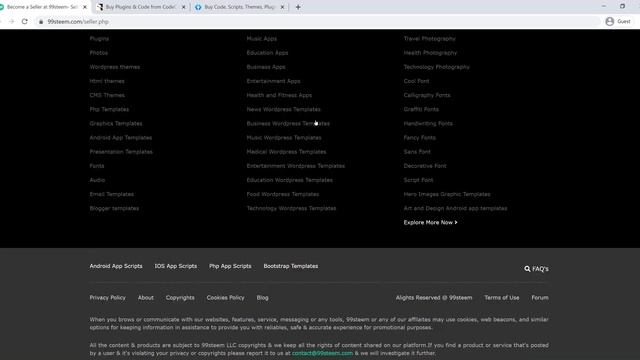Open the Guest profile icon
Image resolution: width=640 pixels, height=360 pixels.
tap(610, 22)
